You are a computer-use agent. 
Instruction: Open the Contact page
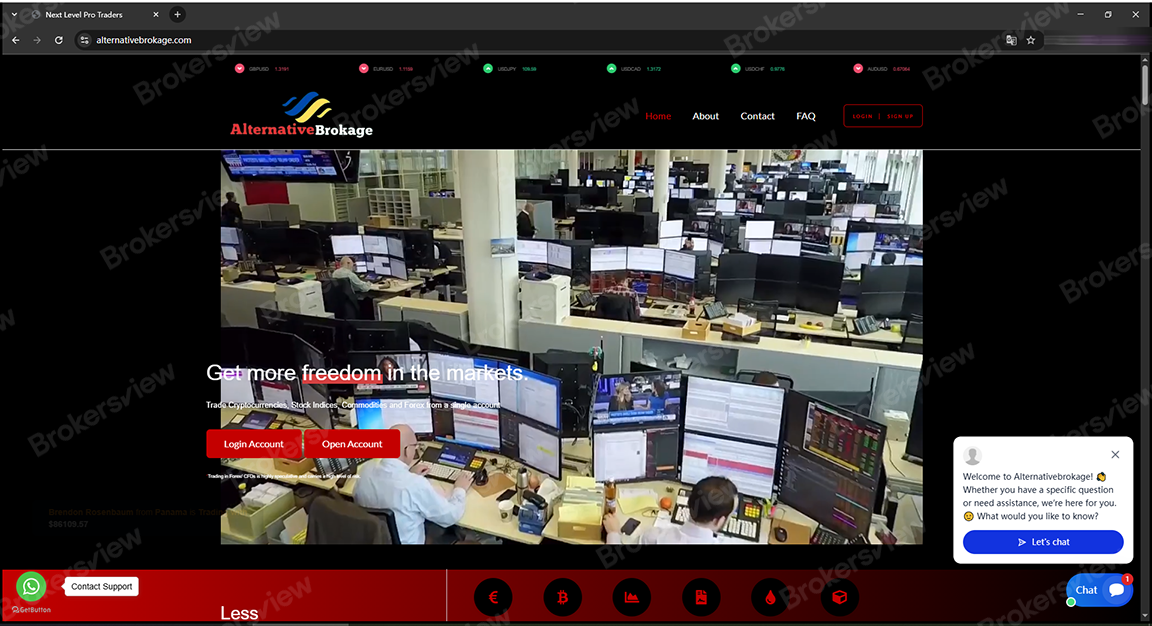(757, 116)
